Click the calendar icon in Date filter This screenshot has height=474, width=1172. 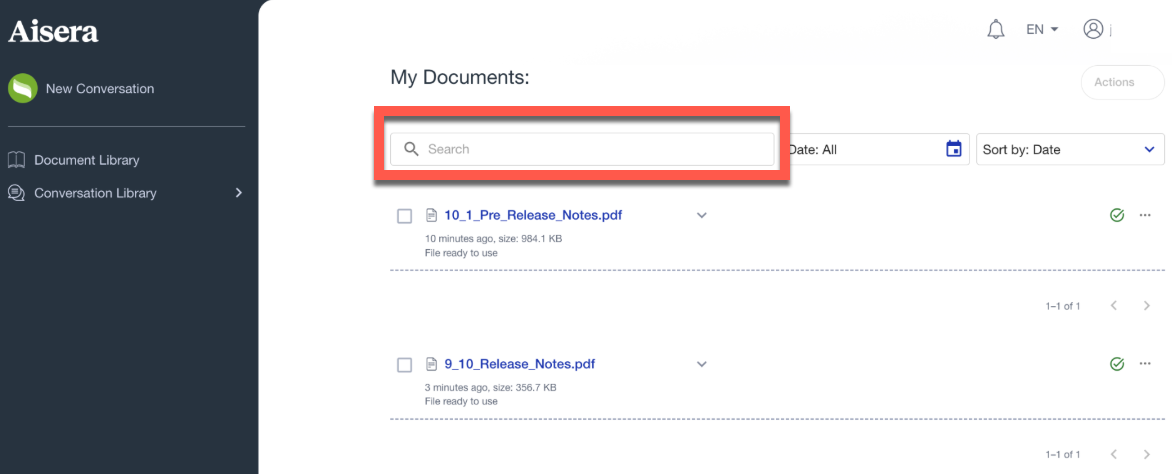point(954,149)
